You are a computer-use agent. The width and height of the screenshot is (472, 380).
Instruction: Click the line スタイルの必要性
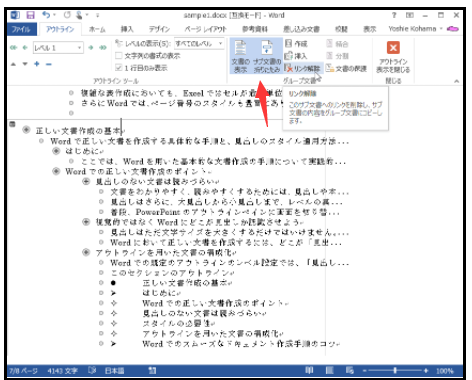click(177, 323)
